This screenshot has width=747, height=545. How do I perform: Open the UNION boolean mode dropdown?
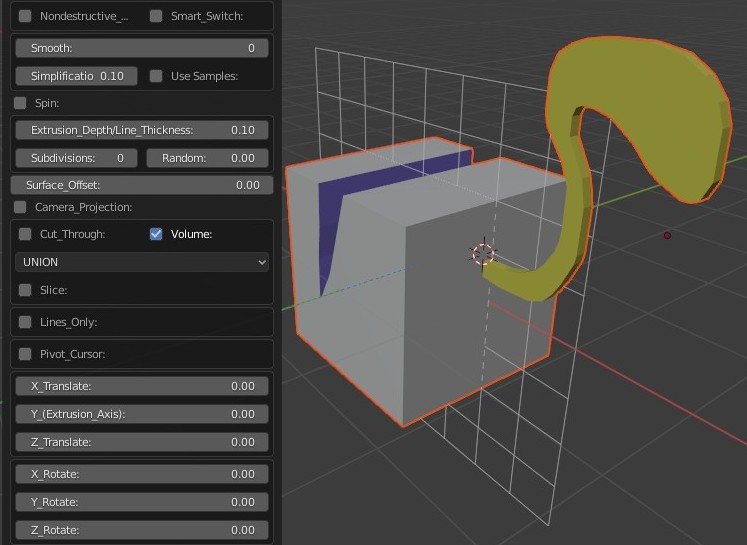click(142, 262)
